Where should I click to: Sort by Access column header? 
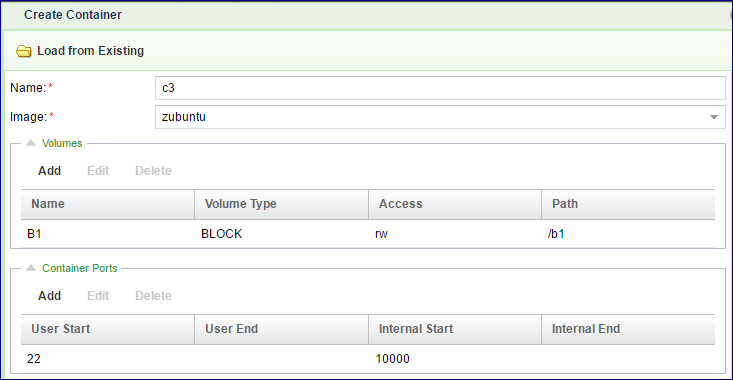455,204
